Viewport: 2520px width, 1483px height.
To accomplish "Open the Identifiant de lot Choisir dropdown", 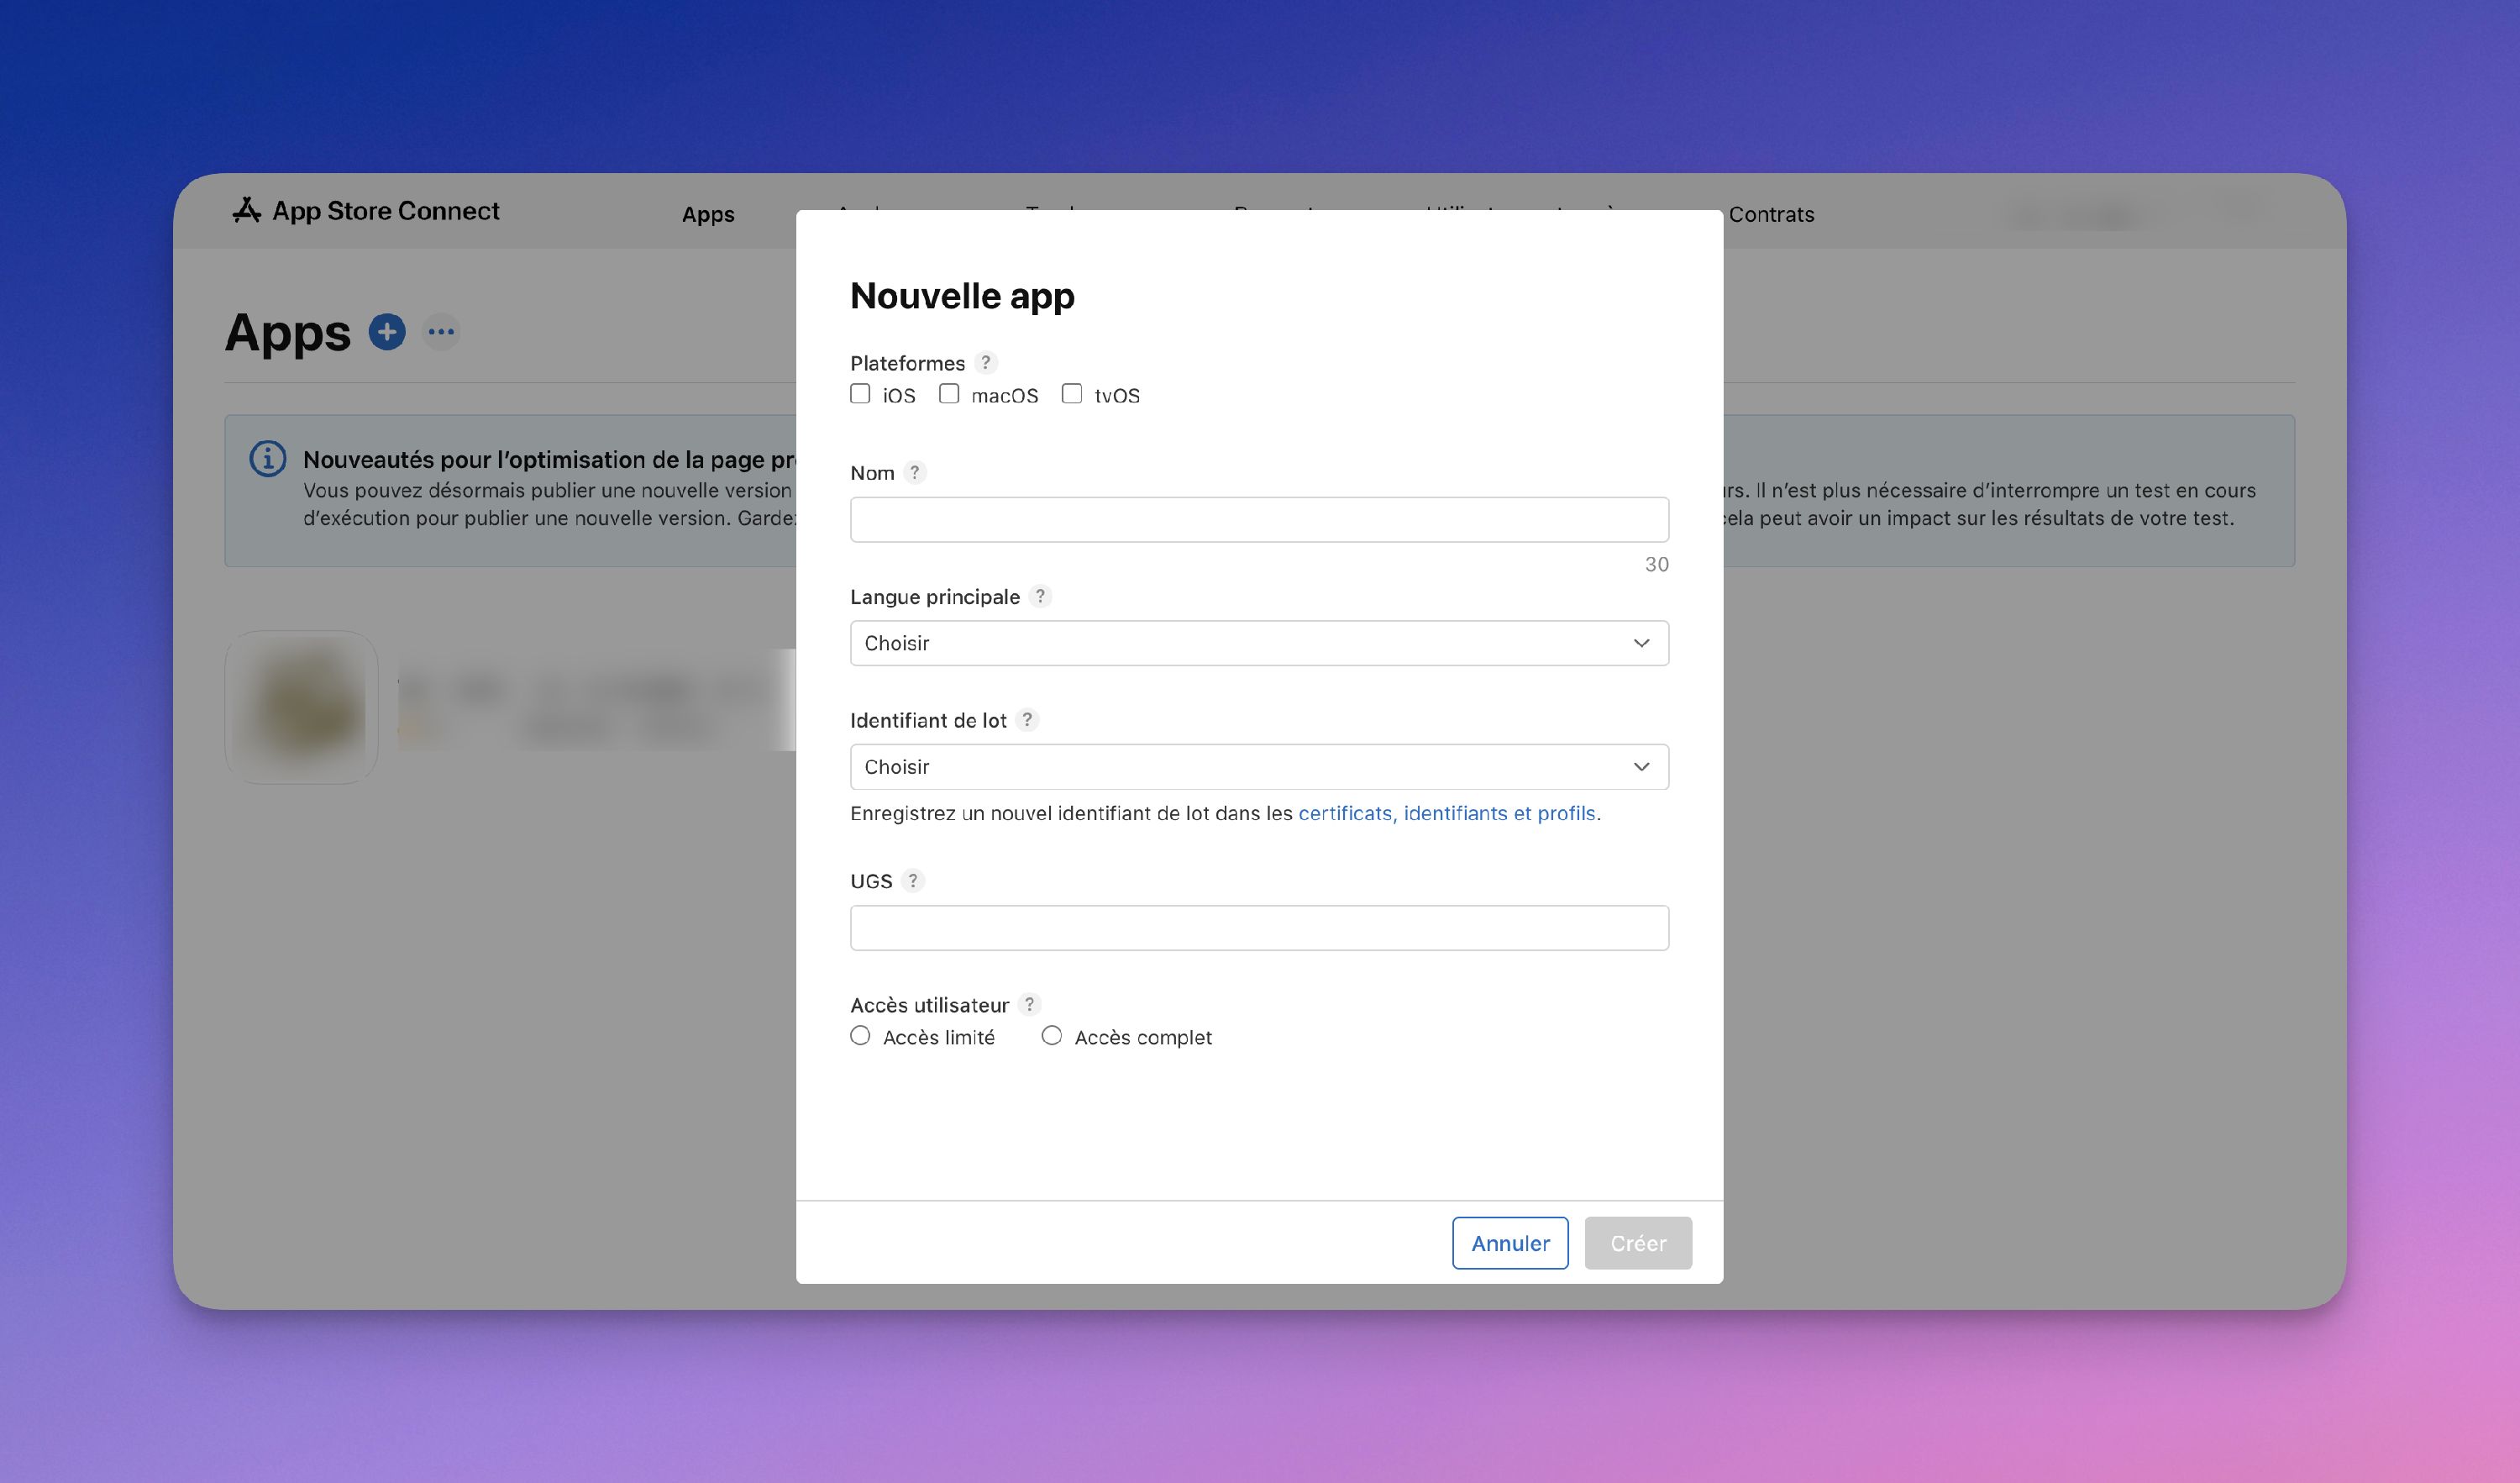I will coord(1258,766).
